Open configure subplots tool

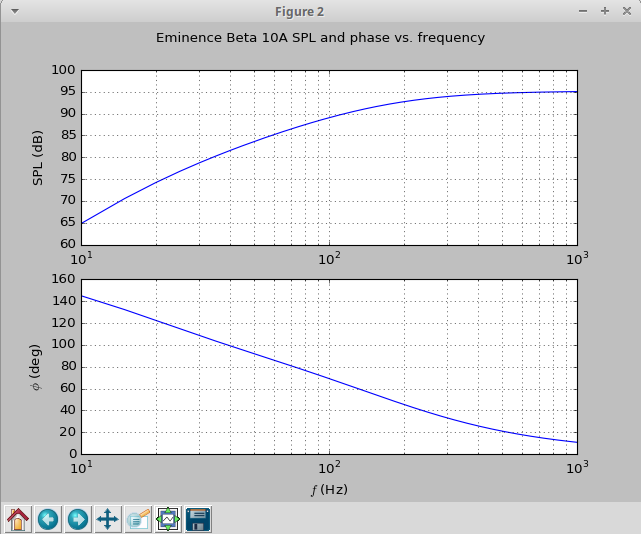(168, 519)
